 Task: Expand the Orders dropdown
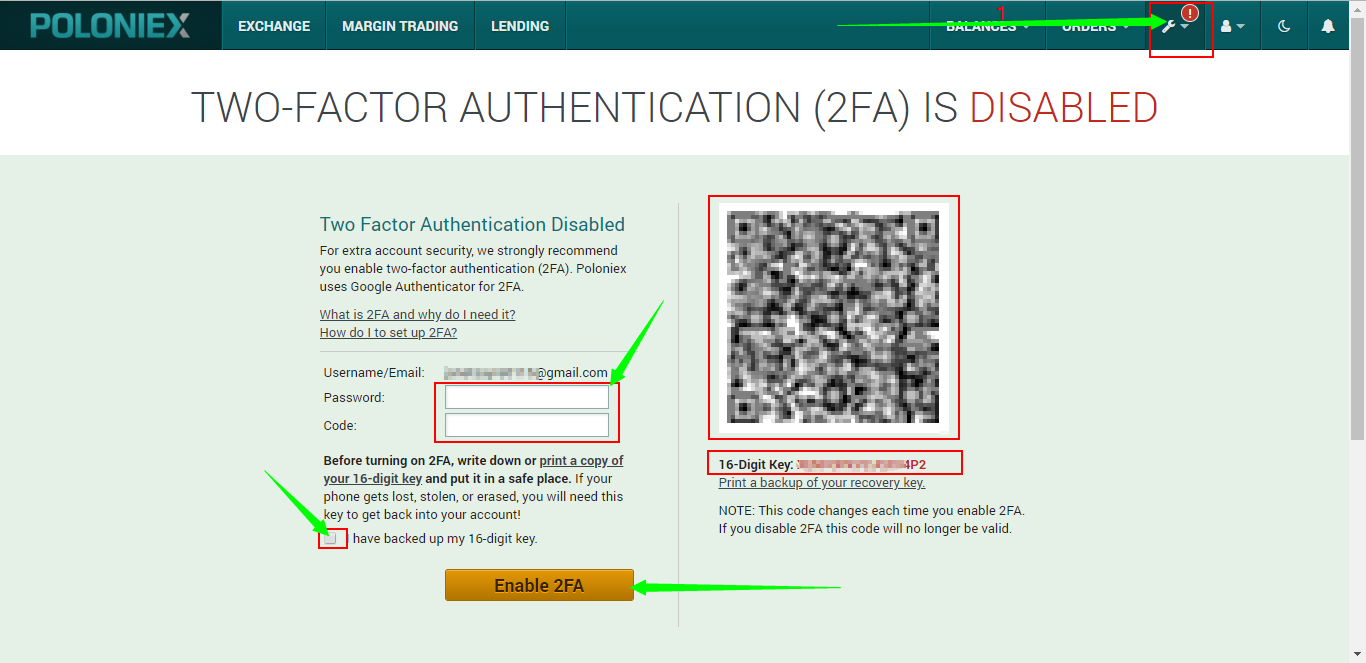(x=1096, y=26)
